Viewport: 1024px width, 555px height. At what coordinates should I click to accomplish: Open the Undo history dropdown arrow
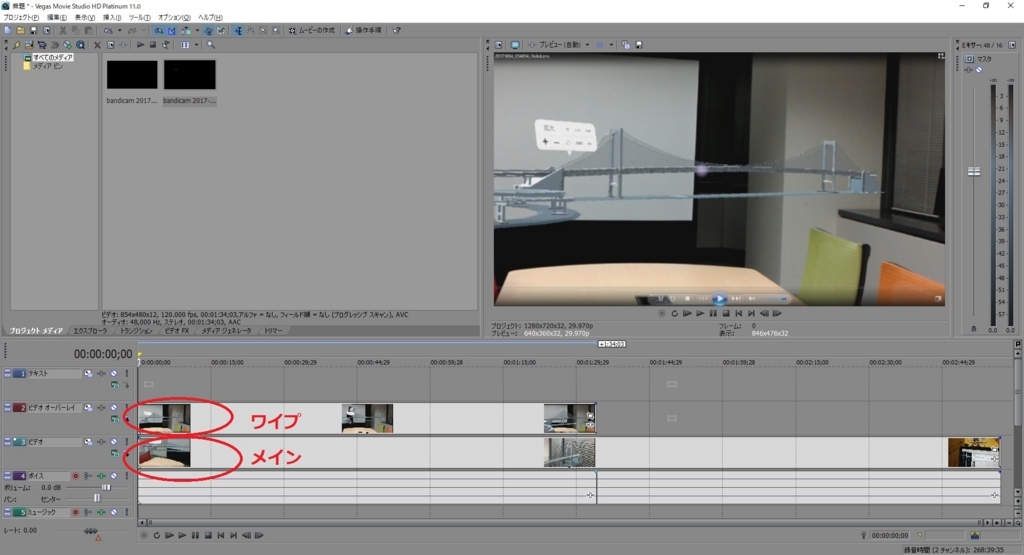(x=120, y=31)
